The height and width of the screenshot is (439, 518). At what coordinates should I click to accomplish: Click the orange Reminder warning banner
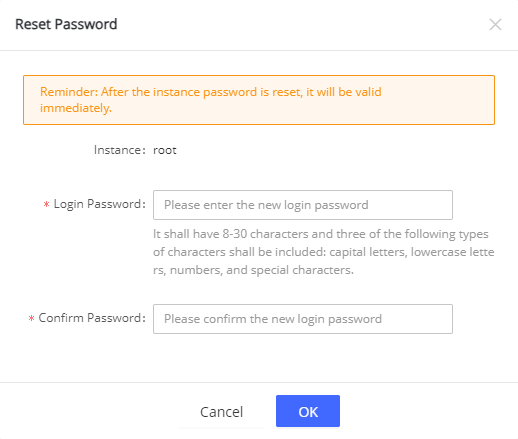click(x=259, y=100)
